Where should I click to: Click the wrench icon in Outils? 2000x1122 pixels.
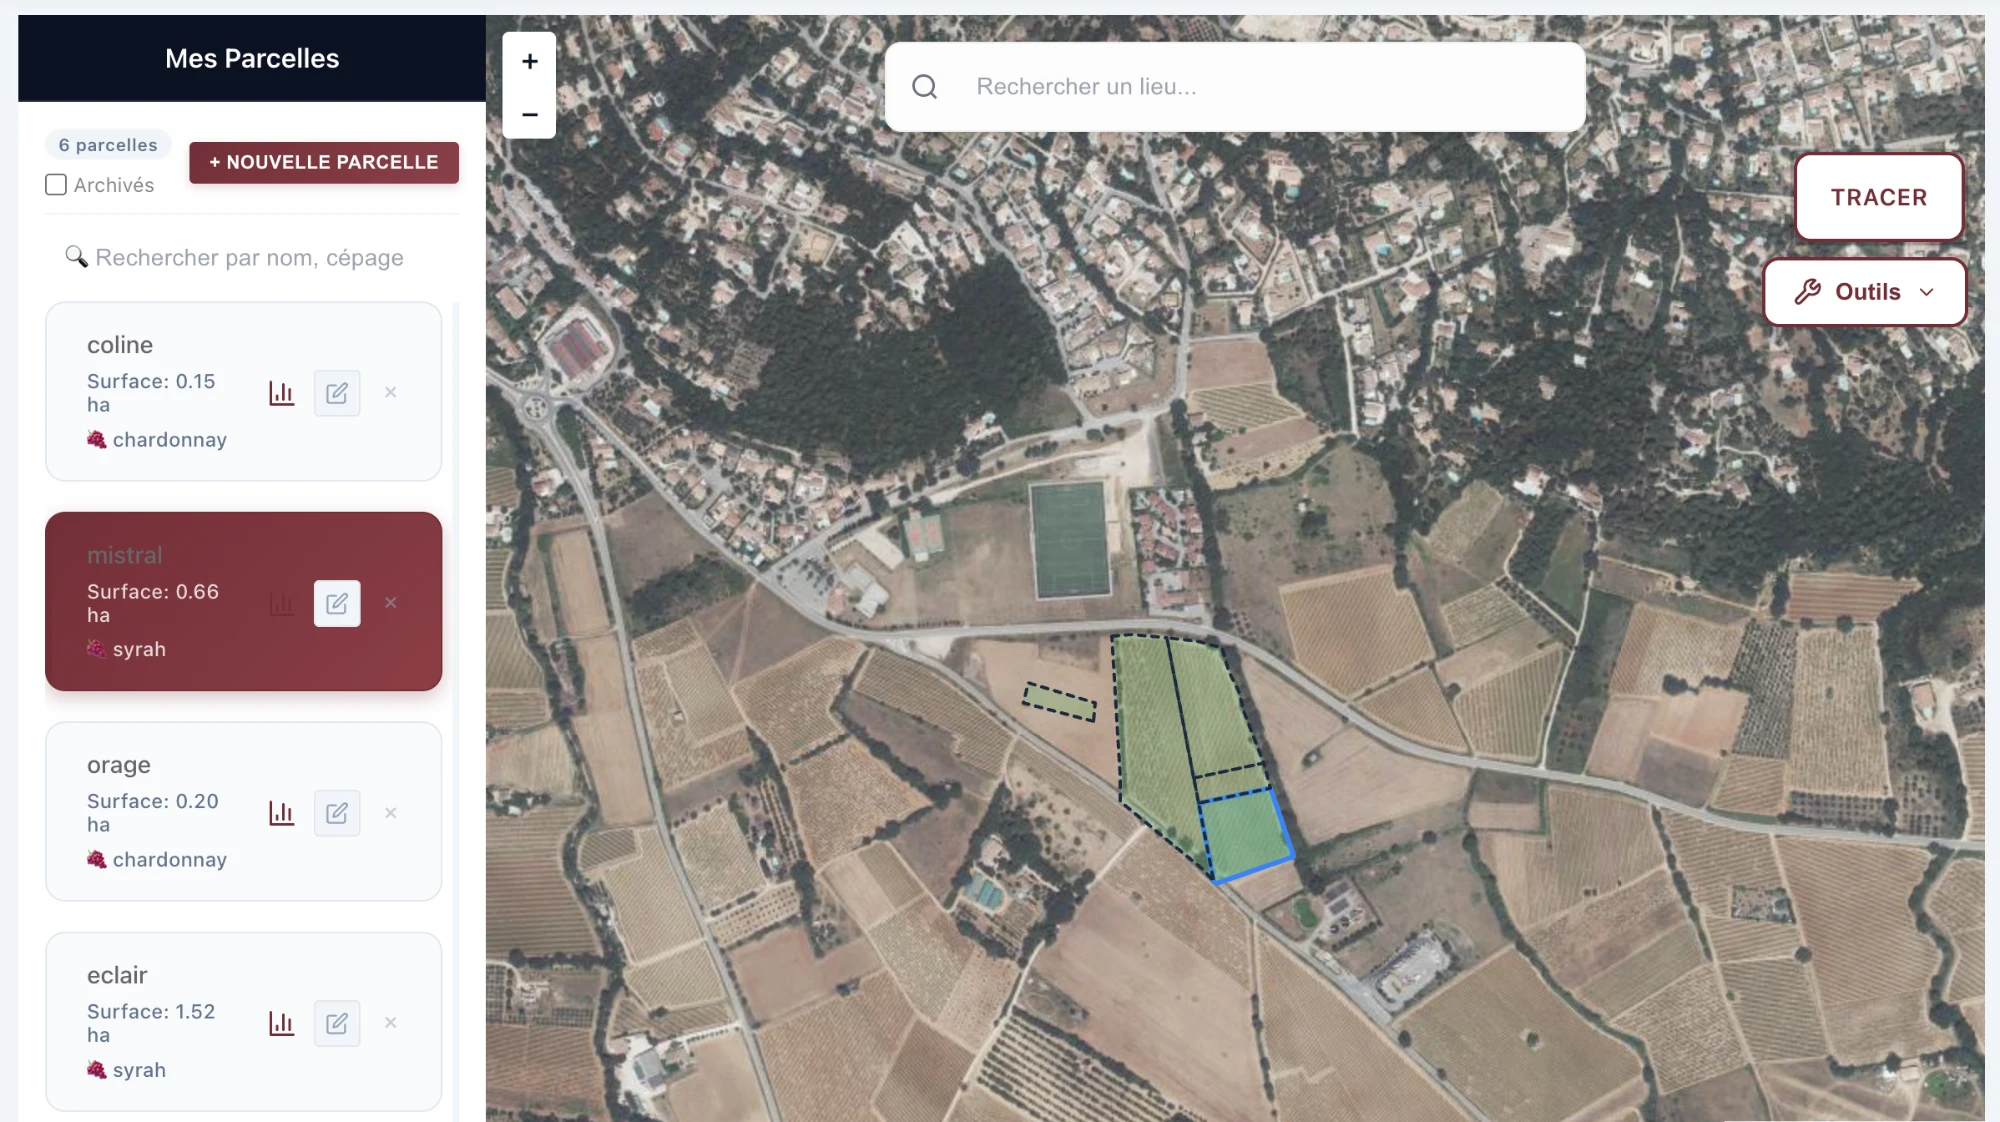point(1808,291)
